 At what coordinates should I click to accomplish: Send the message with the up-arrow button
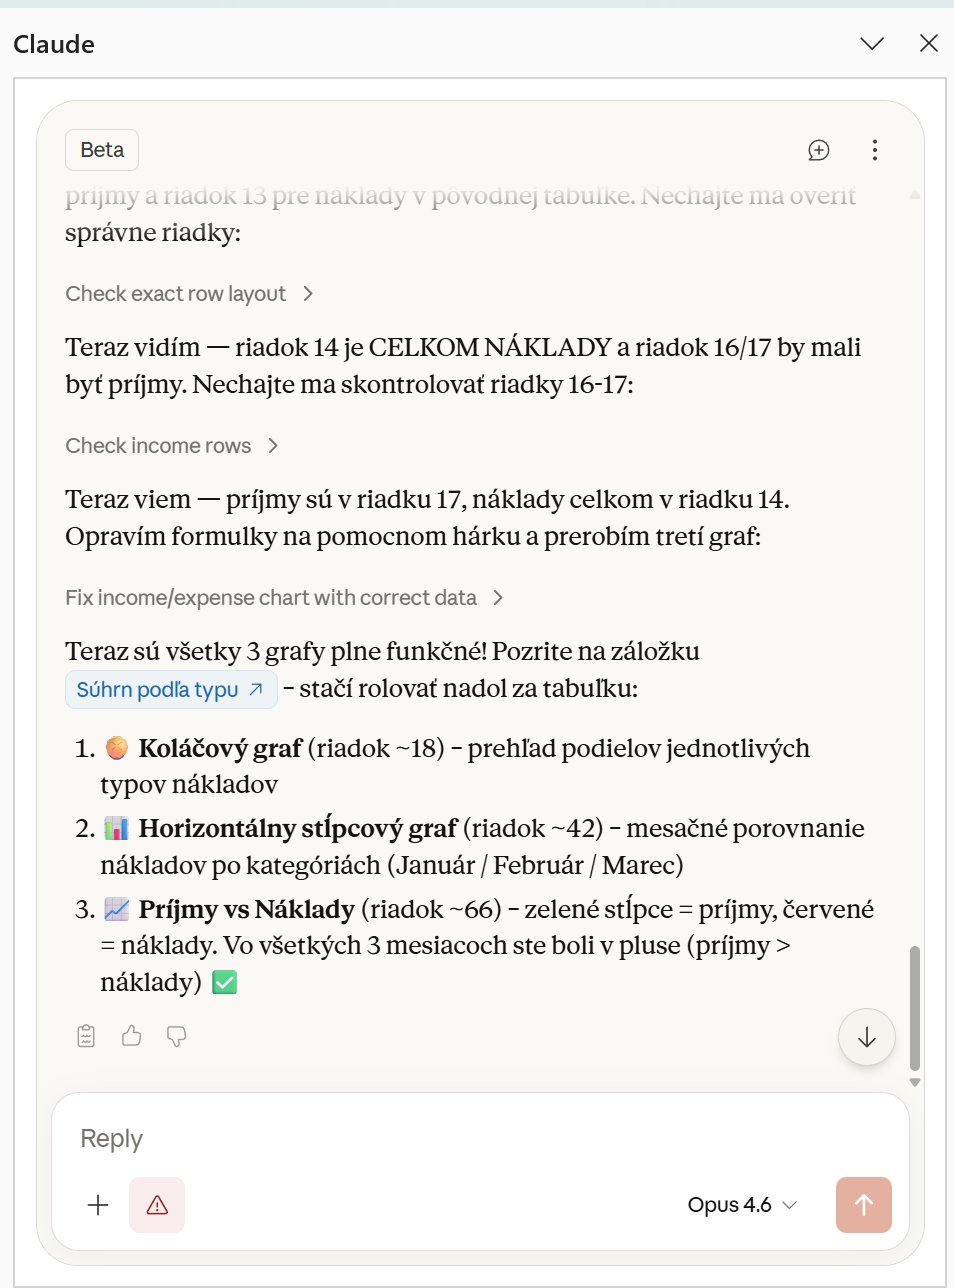tap(863, 1205)
